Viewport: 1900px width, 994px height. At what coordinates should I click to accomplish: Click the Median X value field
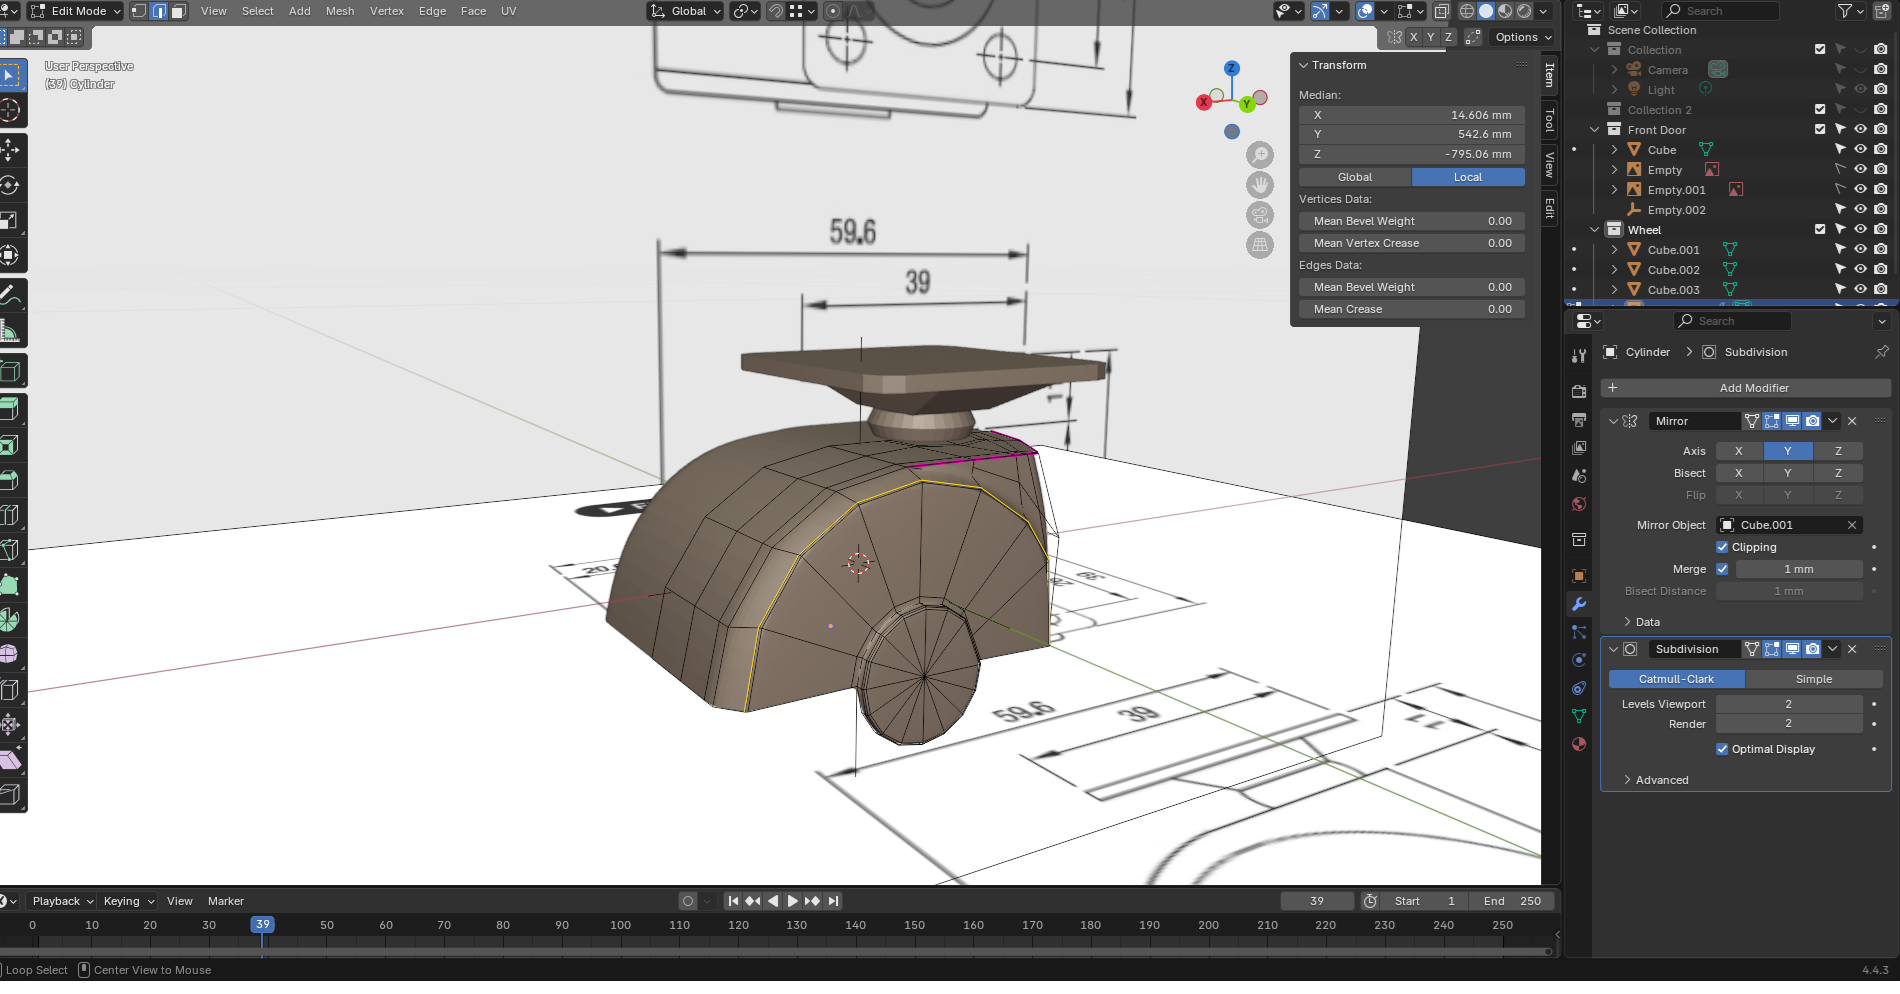click(x=1412, y=115)
